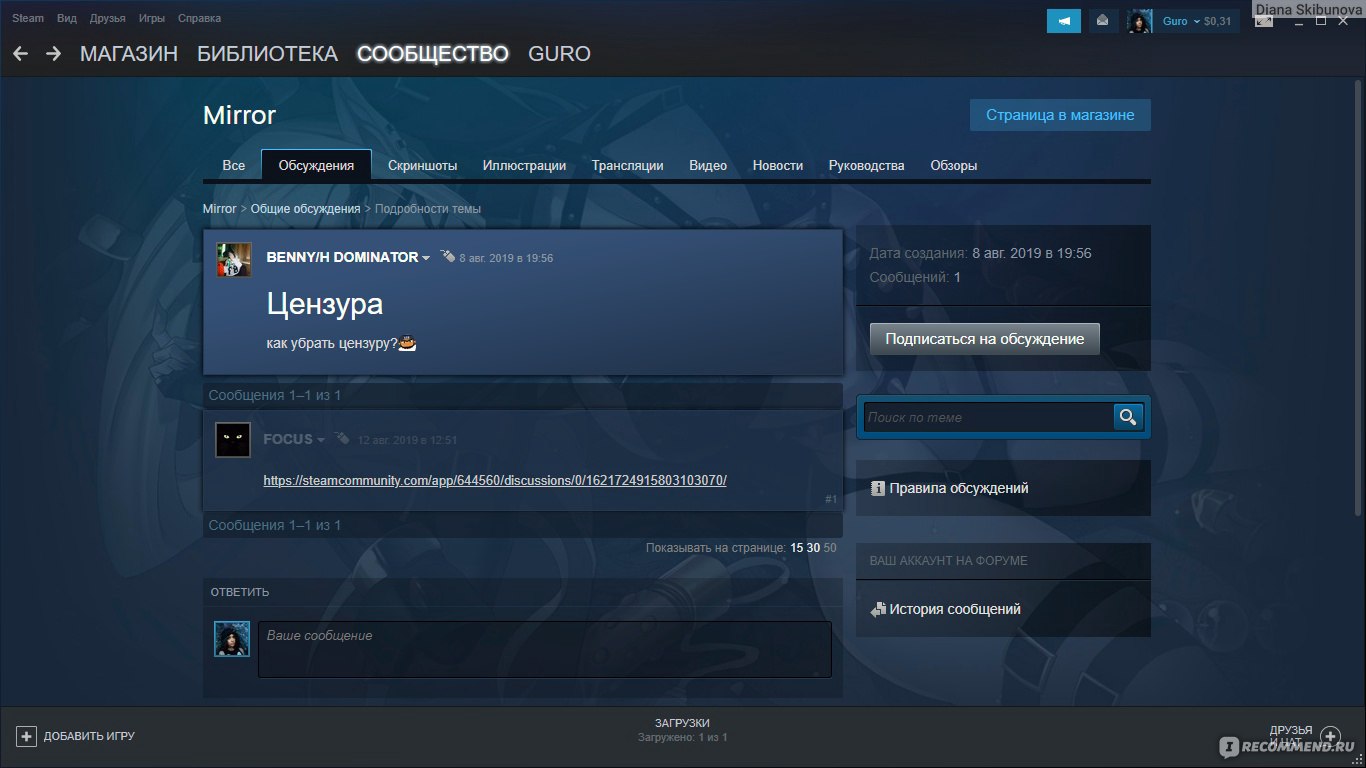Viewport: 1366px width, 768px height.
Task: Open GURO profile section
Action: [559, 54]
